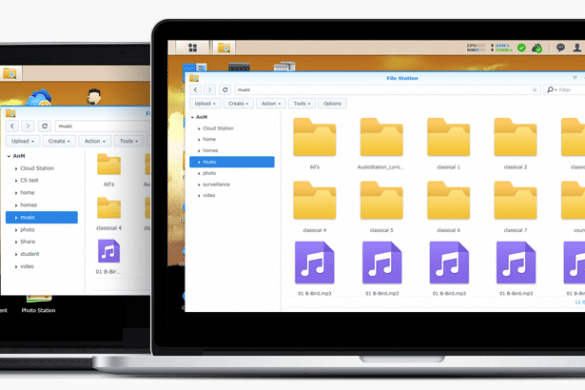Open the CPU and RAM resource monitor widget

coord(476,47)
